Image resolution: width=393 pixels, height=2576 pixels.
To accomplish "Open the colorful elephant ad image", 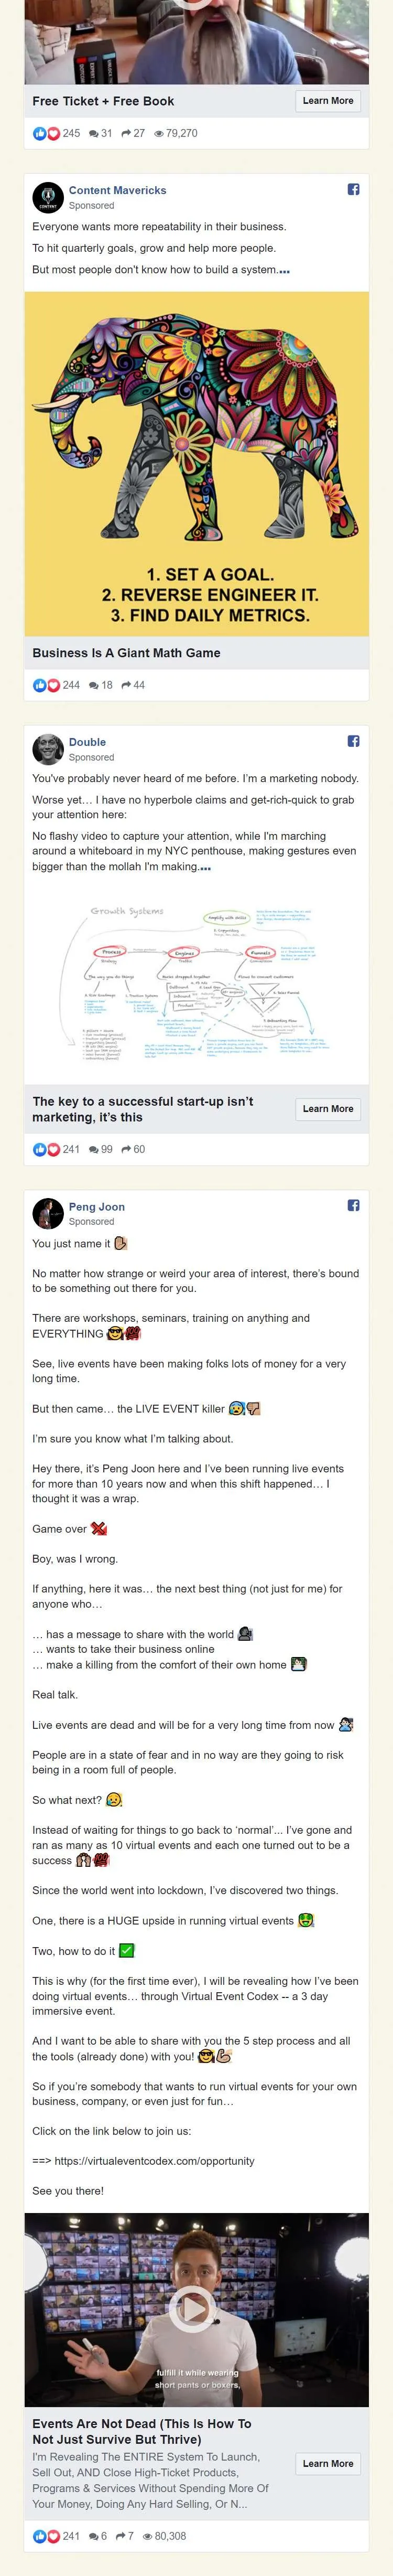I will coord(196,463).
